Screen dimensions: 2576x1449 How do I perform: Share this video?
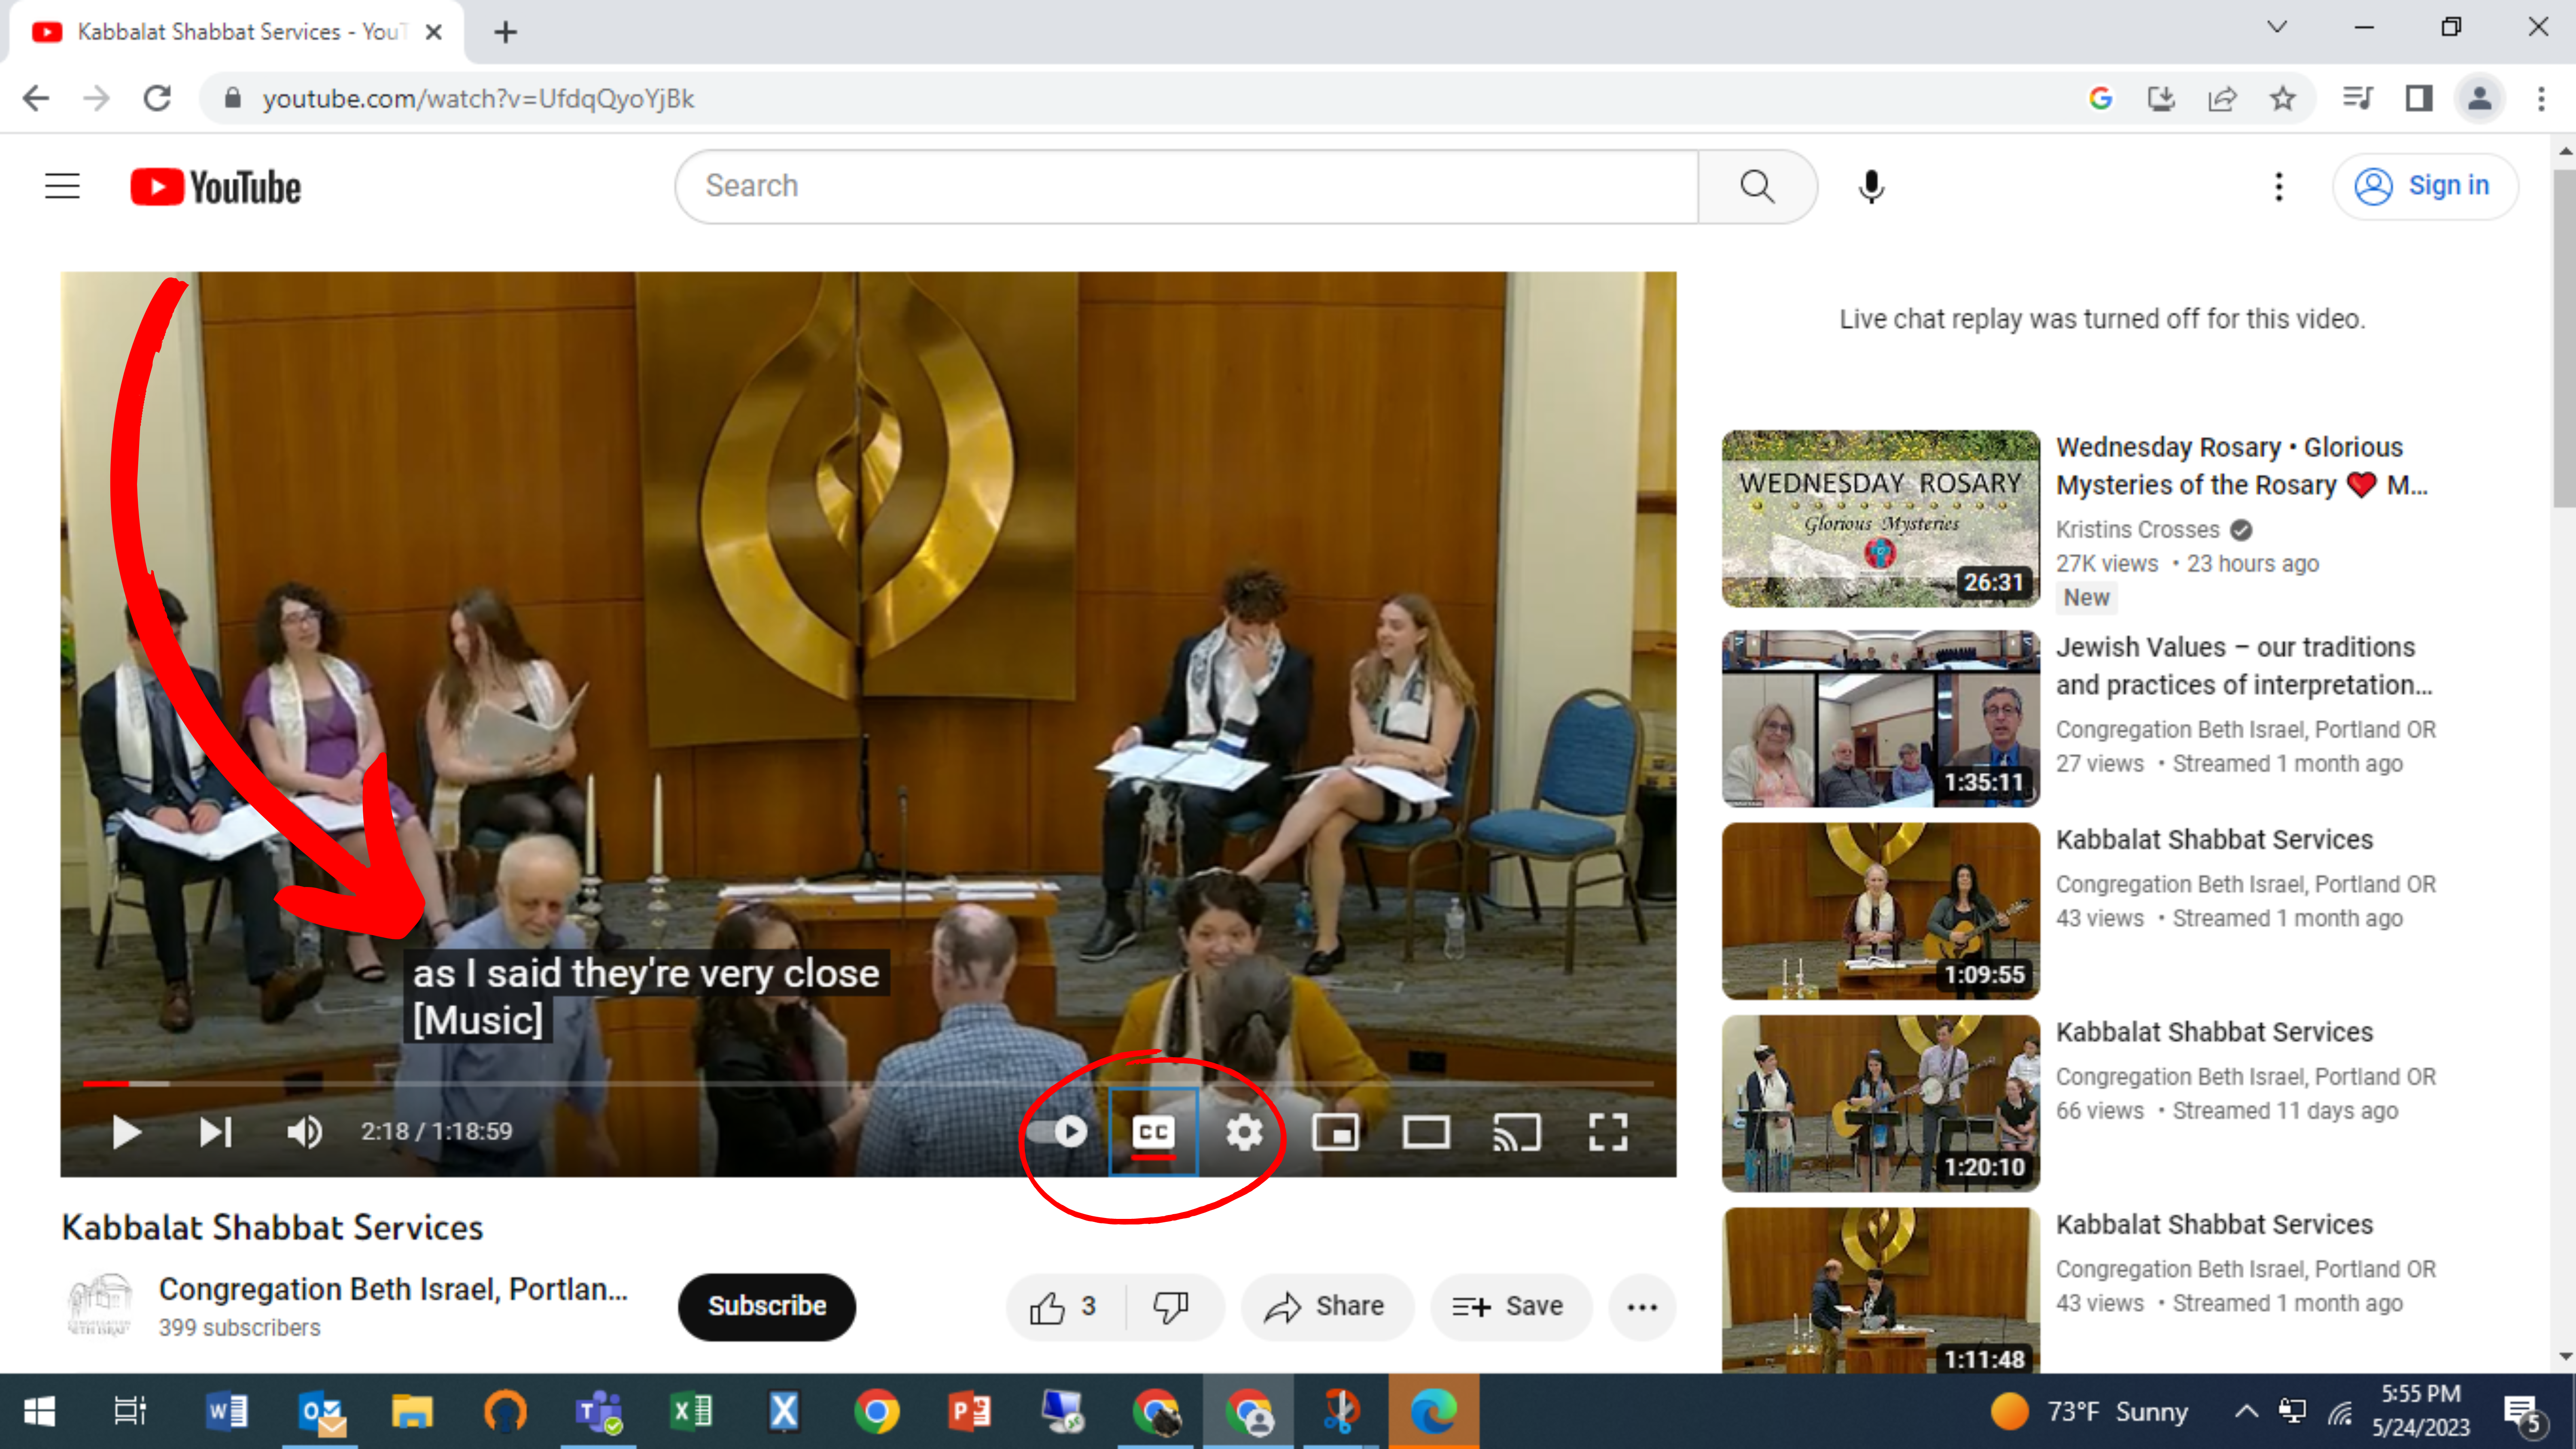point(1326,1307)
